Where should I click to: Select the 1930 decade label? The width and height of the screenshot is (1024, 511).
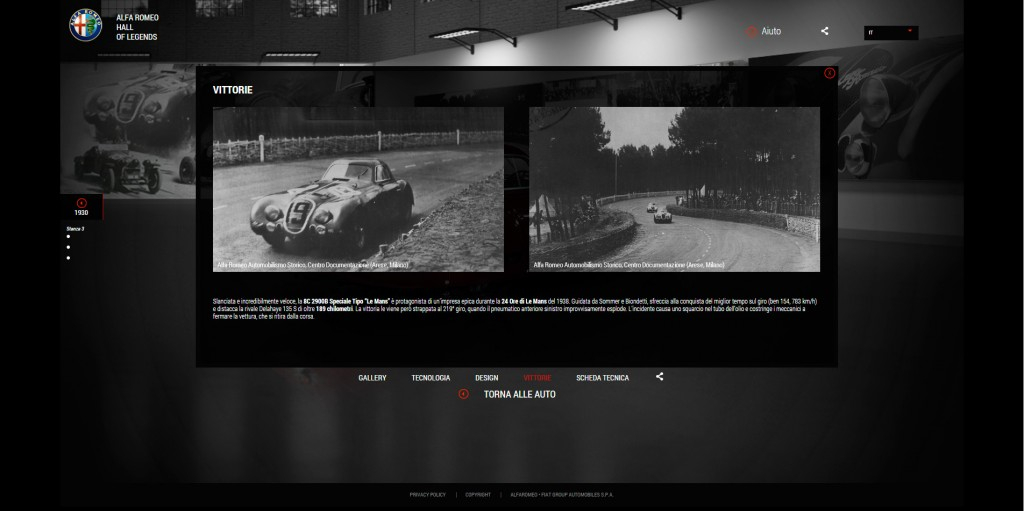coord(81,213)
